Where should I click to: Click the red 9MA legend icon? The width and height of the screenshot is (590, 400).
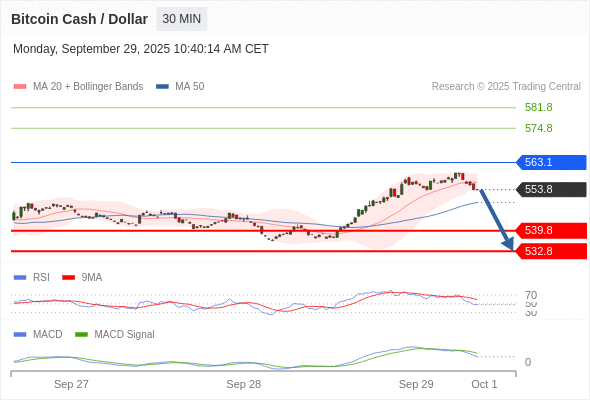(68, 278)
